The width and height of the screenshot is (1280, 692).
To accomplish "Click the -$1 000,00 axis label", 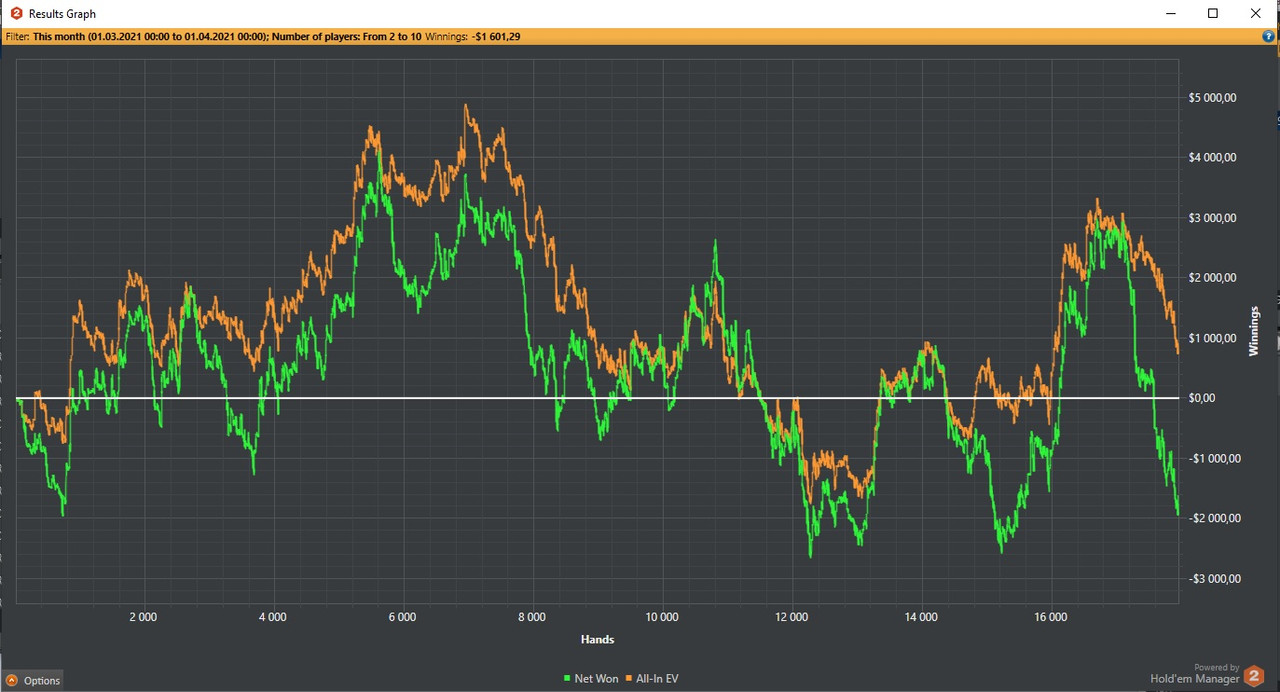I will tap(1213, 458).
